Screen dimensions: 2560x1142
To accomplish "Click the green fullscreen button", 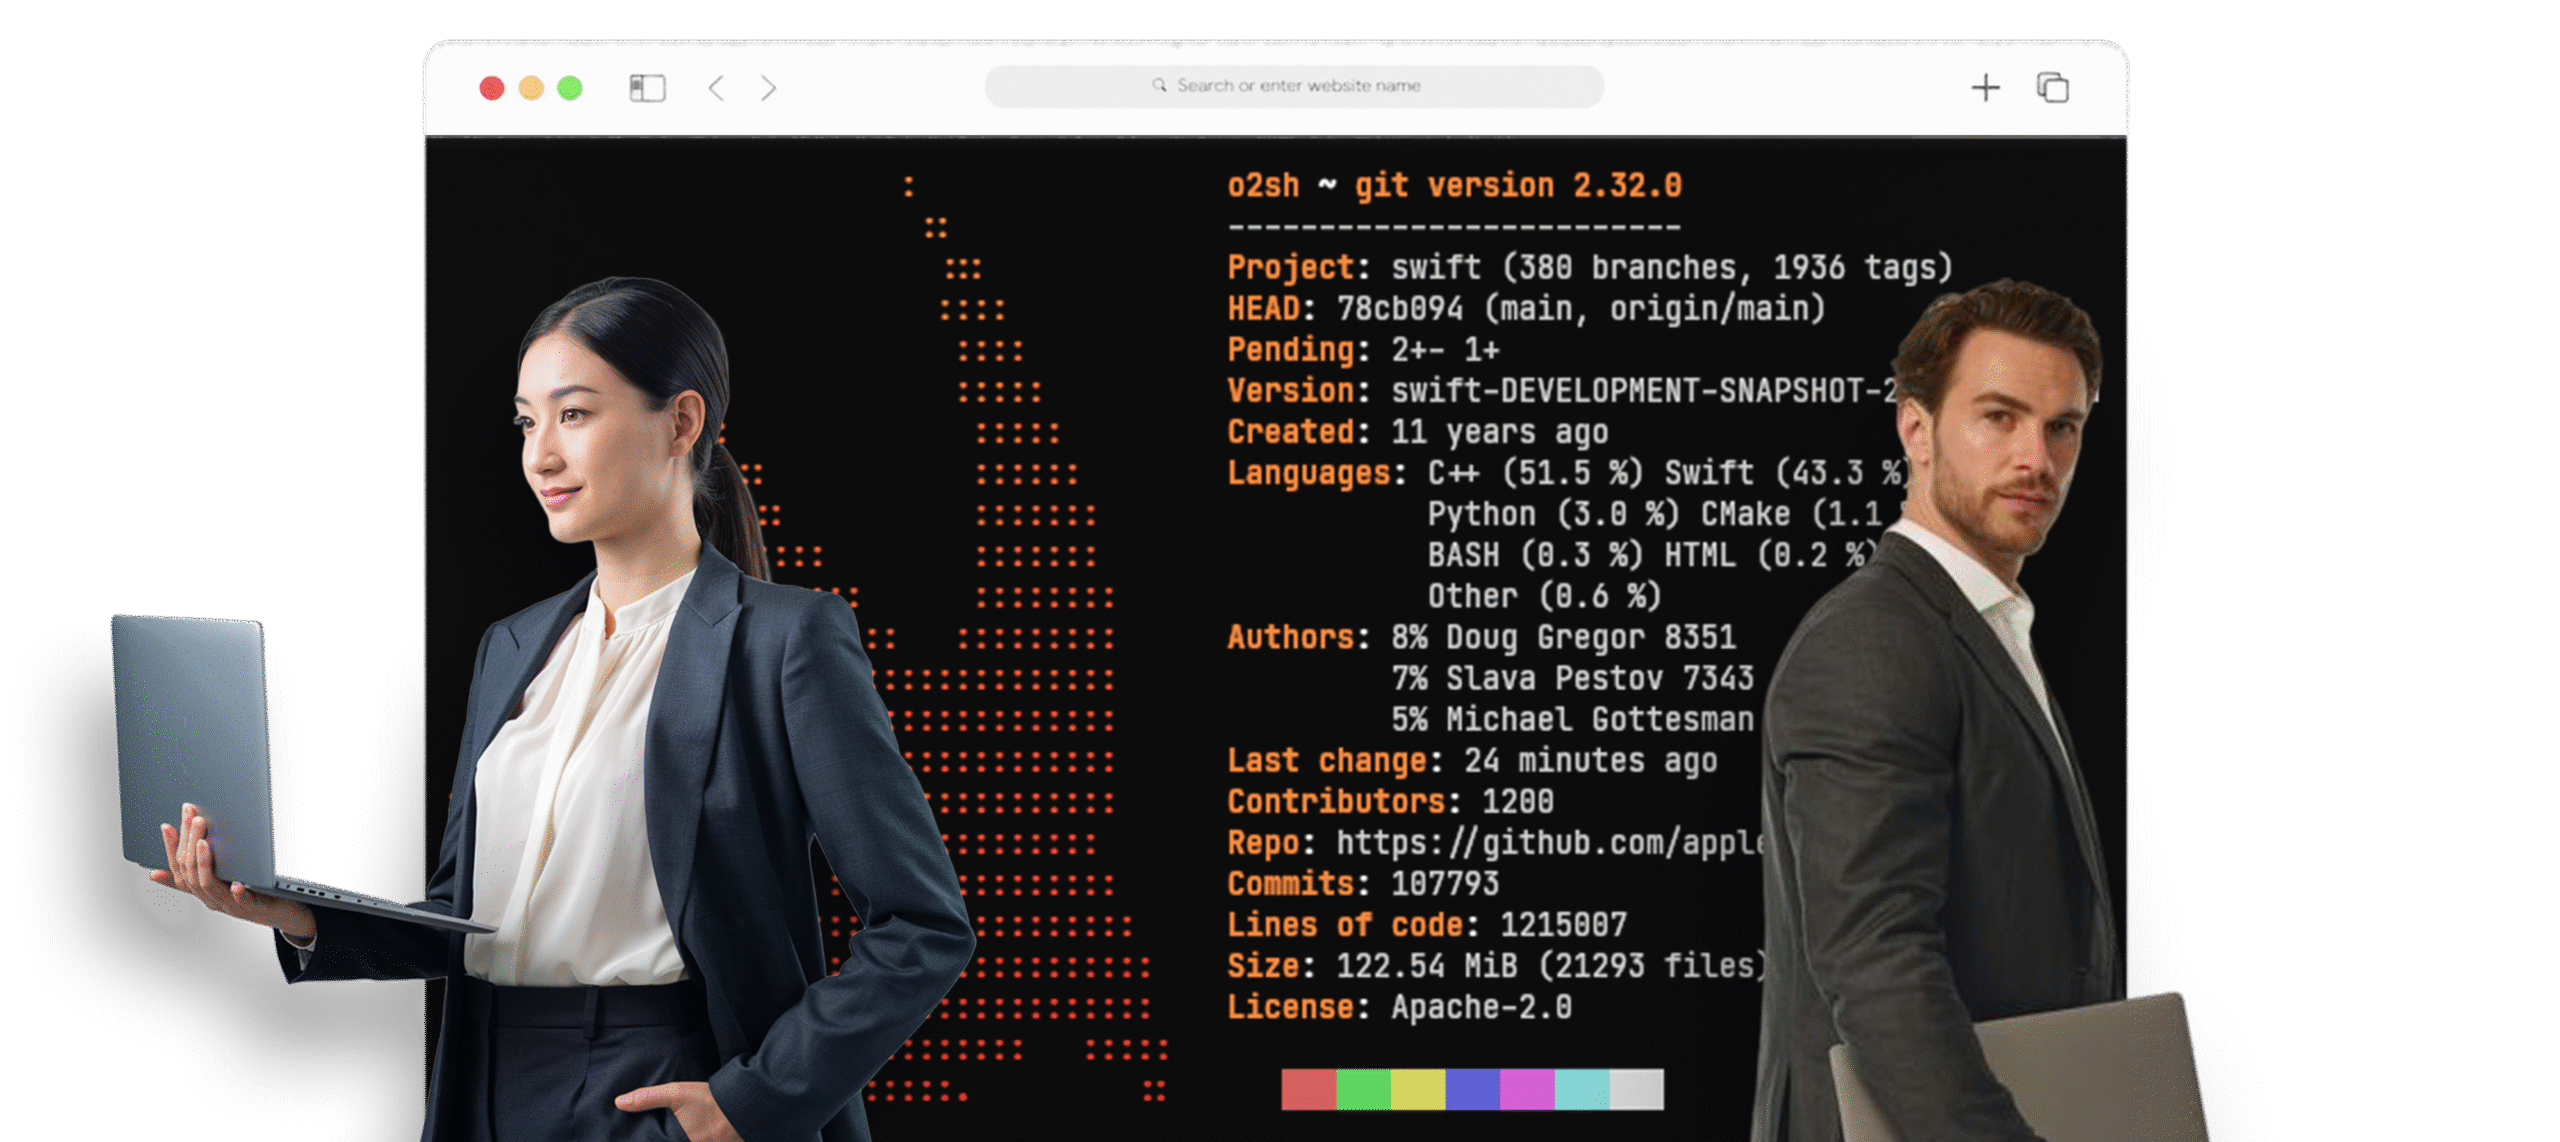I will (570, 88).
